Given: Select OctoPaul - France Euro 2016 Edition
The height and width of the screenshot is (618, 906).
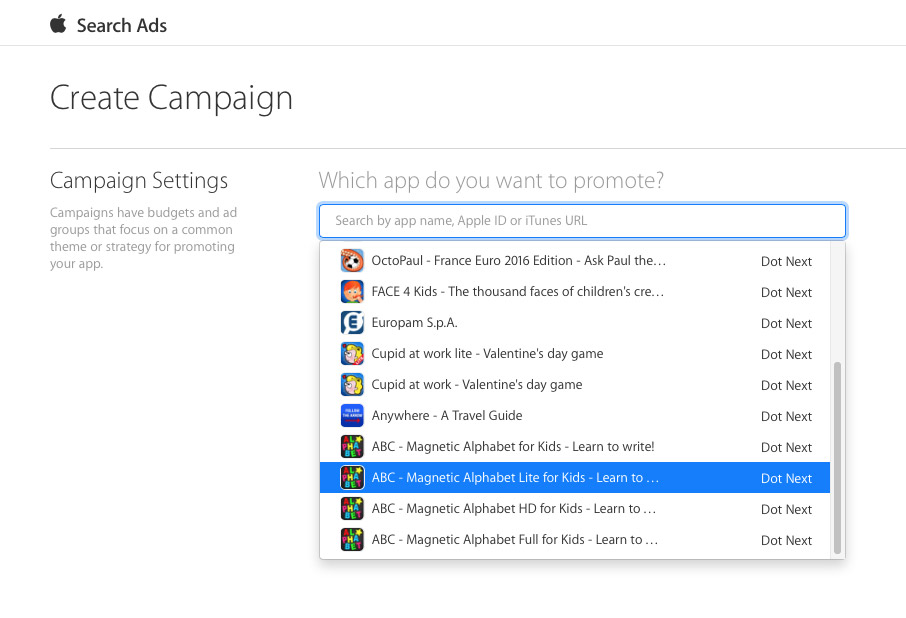Looking at the screenshot, I should tap(518, 260).
